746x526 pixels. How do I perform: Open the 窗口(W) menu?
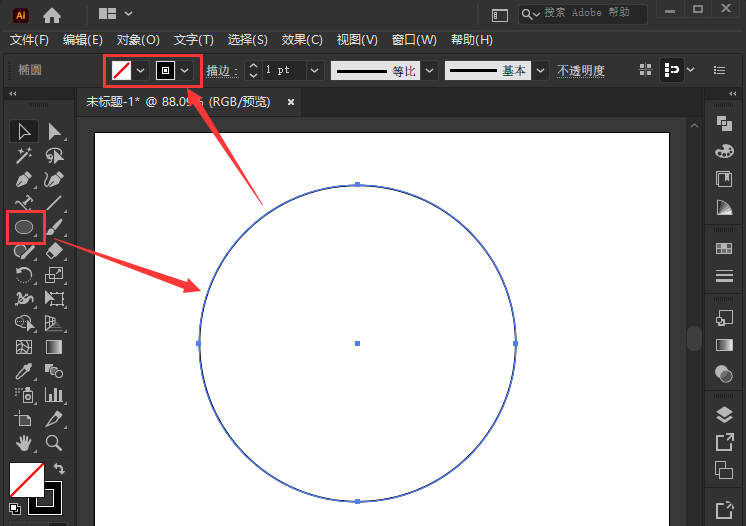(x=414, y=40)
